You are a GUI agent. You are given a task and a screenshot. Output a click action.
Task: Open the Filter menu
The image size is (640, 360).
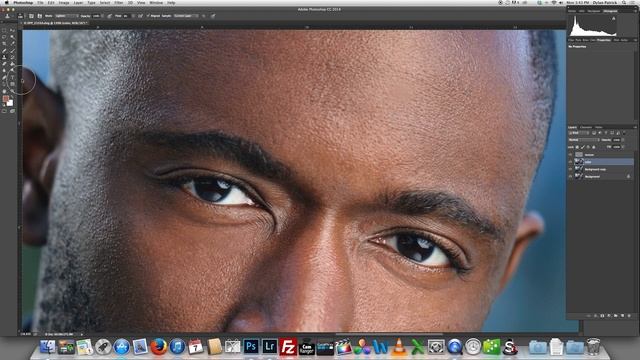(x=119, y=2)
